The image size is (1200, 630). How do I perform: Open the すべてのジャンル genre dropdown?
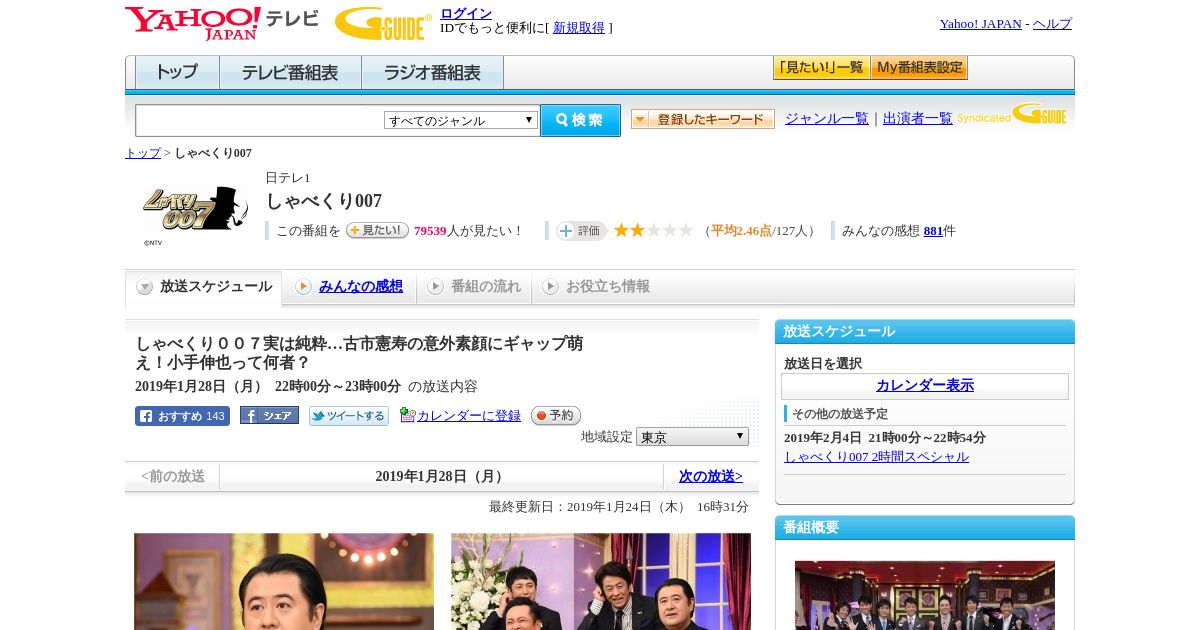[461, 120]
